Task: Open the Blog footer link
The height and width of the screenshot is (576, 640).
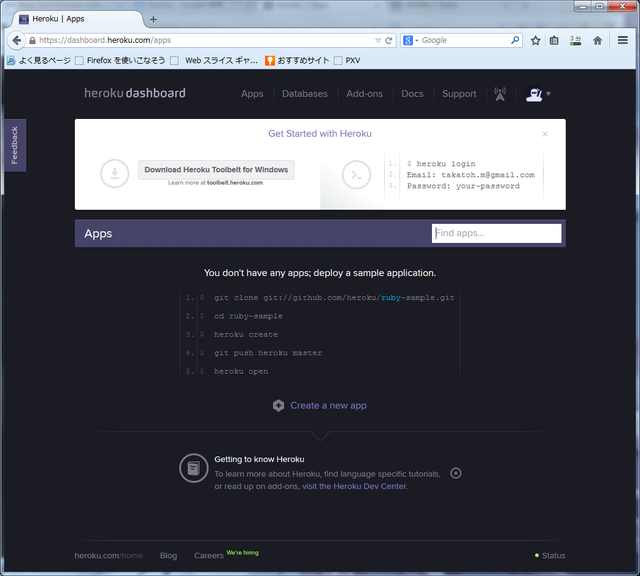Action: tap(168, 556)
